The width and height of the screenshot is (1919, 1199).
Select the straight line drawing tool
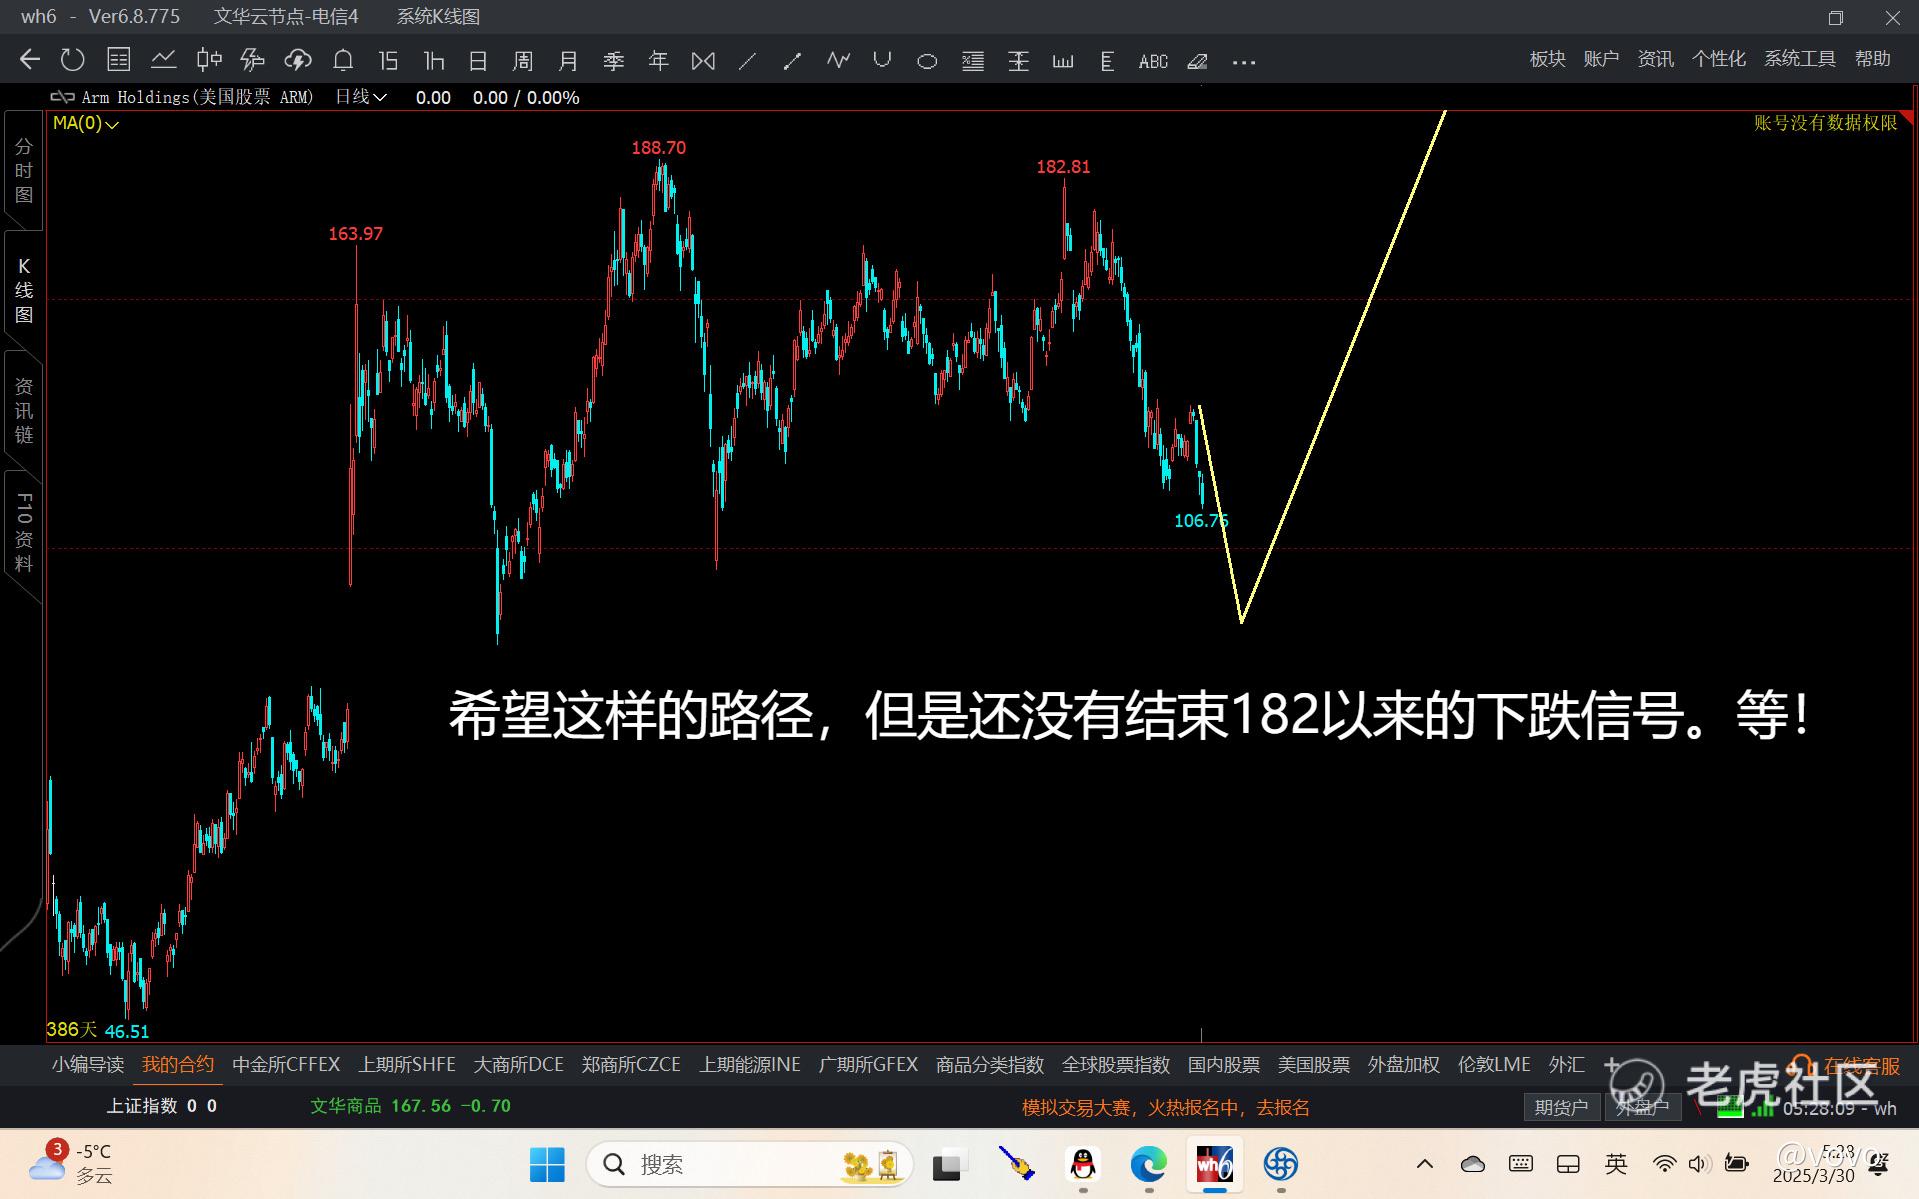point(747,61)
